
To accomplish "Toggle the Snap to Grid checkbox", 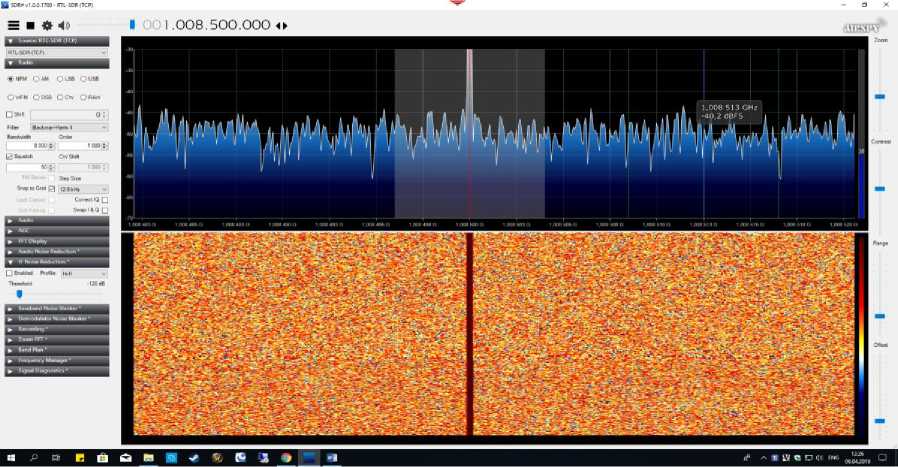I will (x=52, y=188).
